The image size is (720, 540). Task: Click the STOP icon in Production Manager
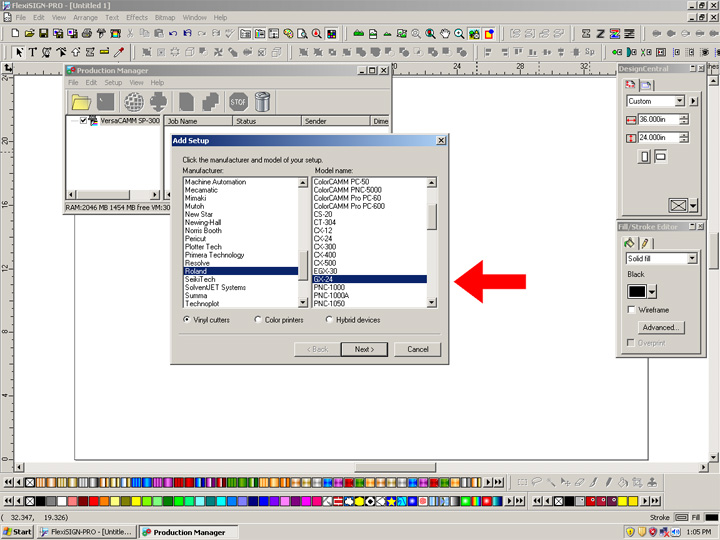pyautogui.click(x=238, y=101)
